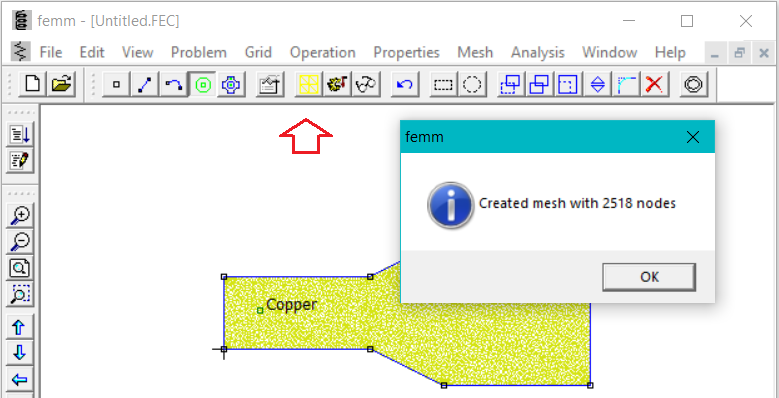Create a new document with the New icon

pyautogui.click(x=33, y=84)
